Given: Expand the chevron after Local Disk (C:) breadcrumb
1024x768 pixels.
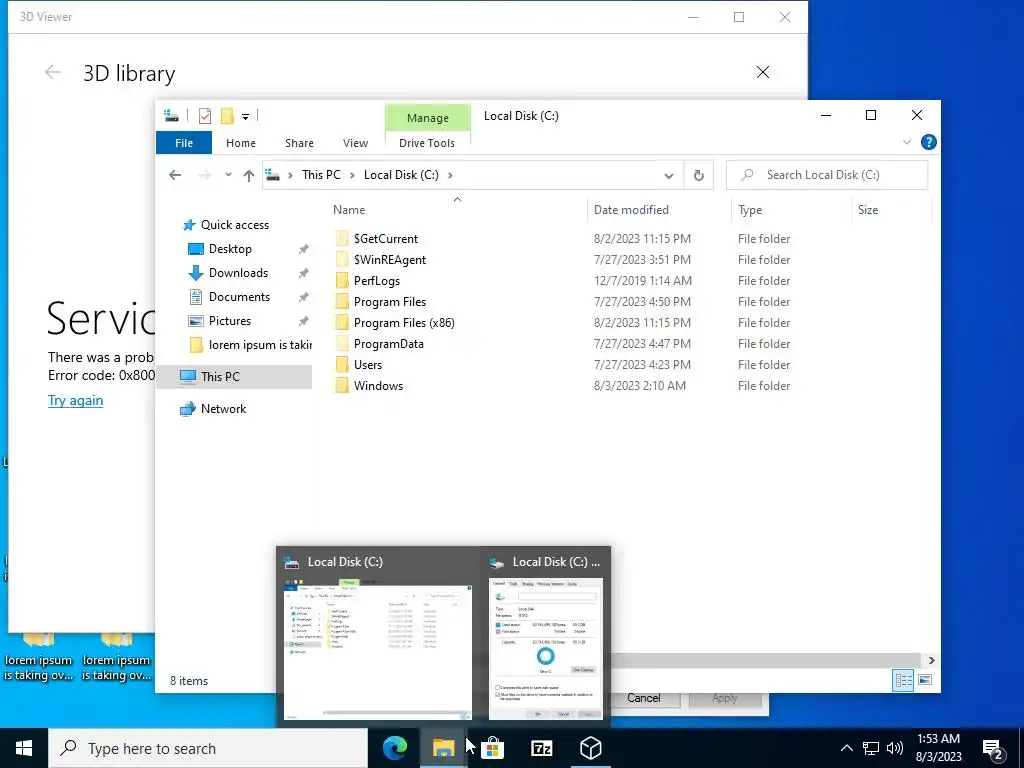Looking at the screenshot, I should (x=450, y=175).
